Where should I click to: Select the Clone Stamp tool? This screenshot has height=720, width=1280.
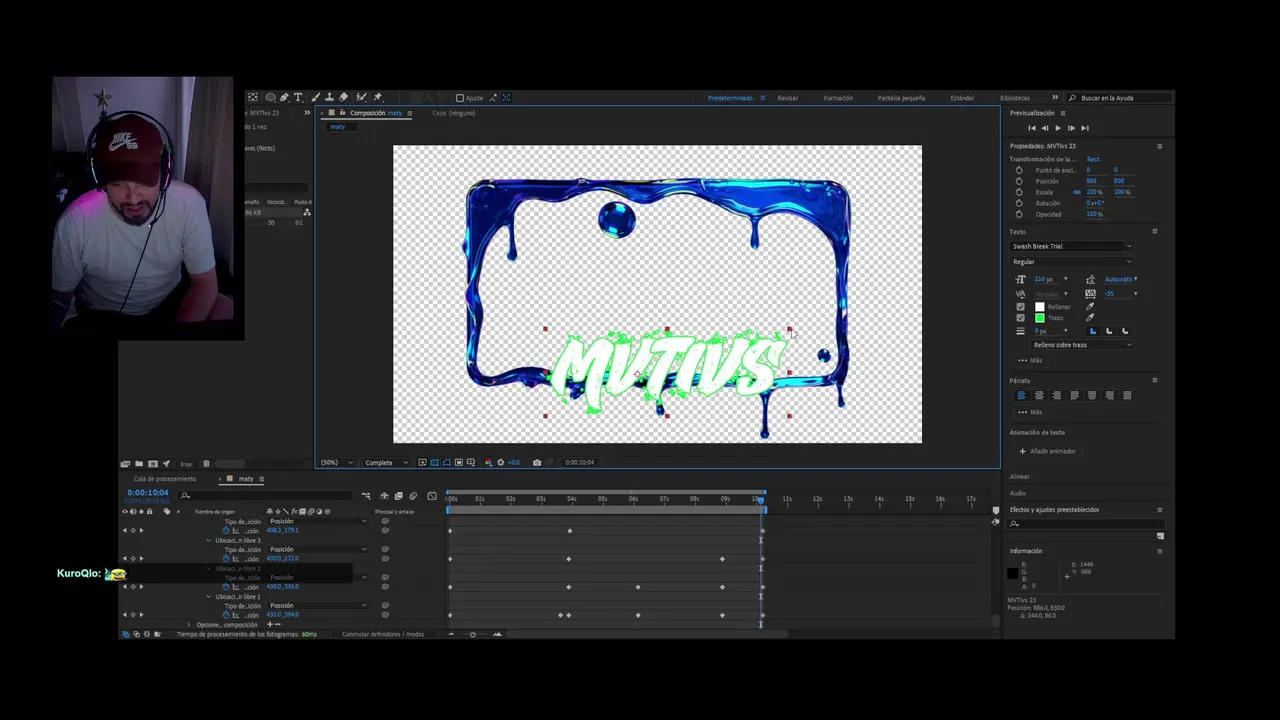(329, 97)
